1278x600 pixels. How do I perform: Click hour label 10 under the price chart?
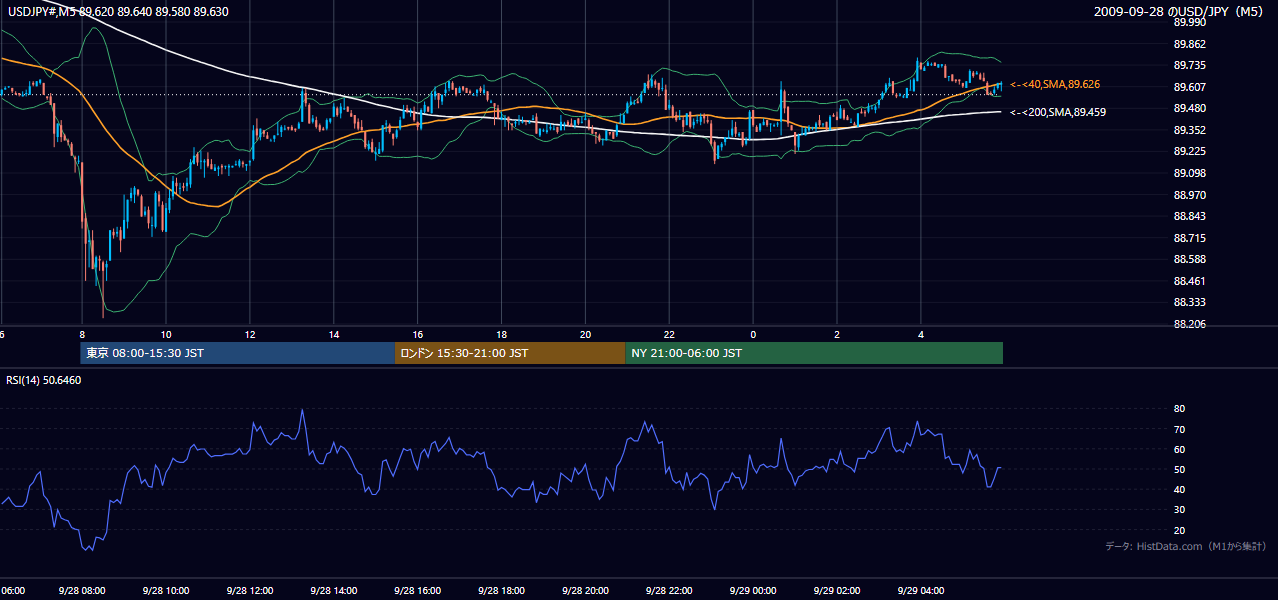click(x=166, y=335)
